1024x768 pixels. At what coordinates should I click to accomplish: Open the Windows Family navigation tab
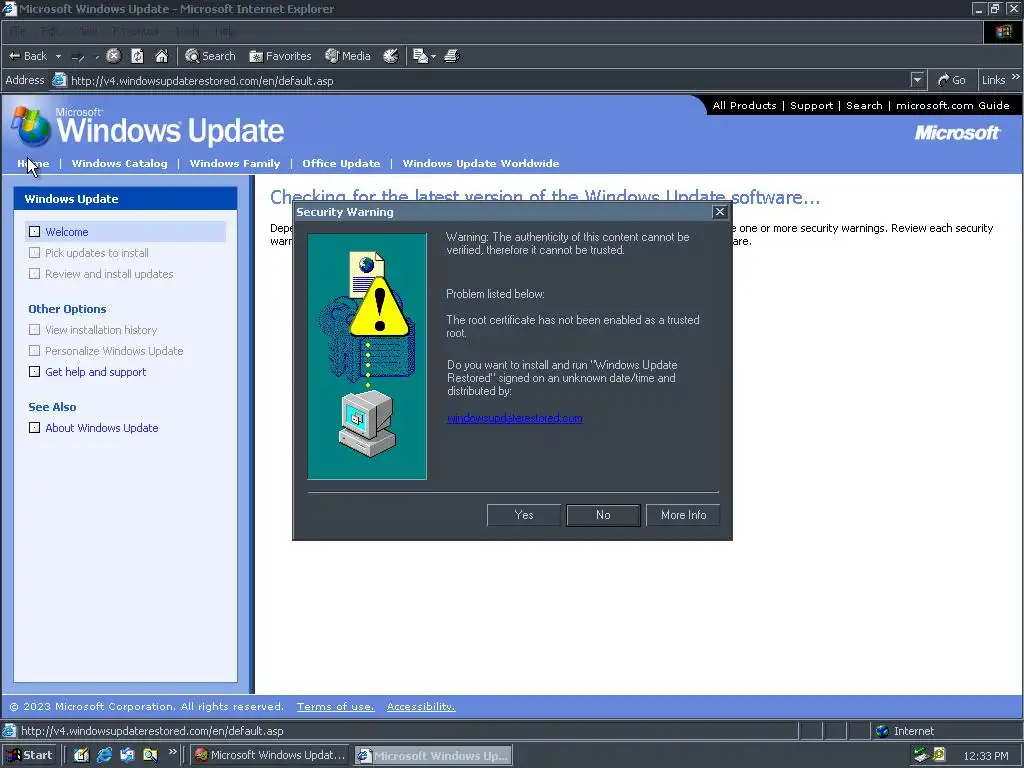pyautogui.click(x=234, y=163)
